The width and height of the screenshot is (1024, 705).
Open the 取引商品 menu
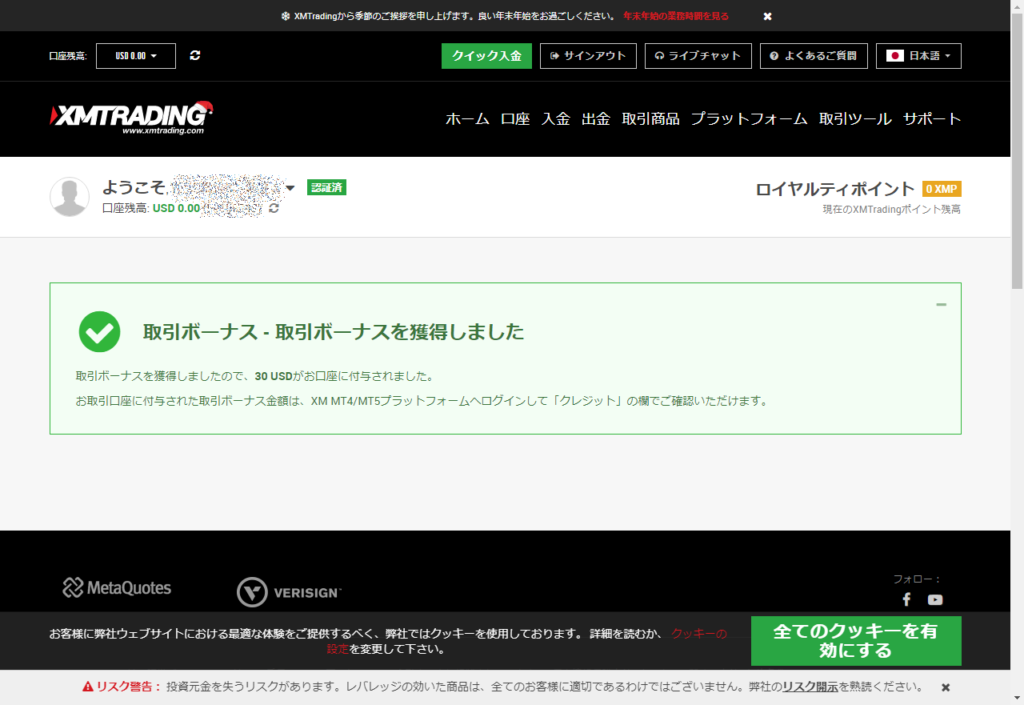(650, 119)
